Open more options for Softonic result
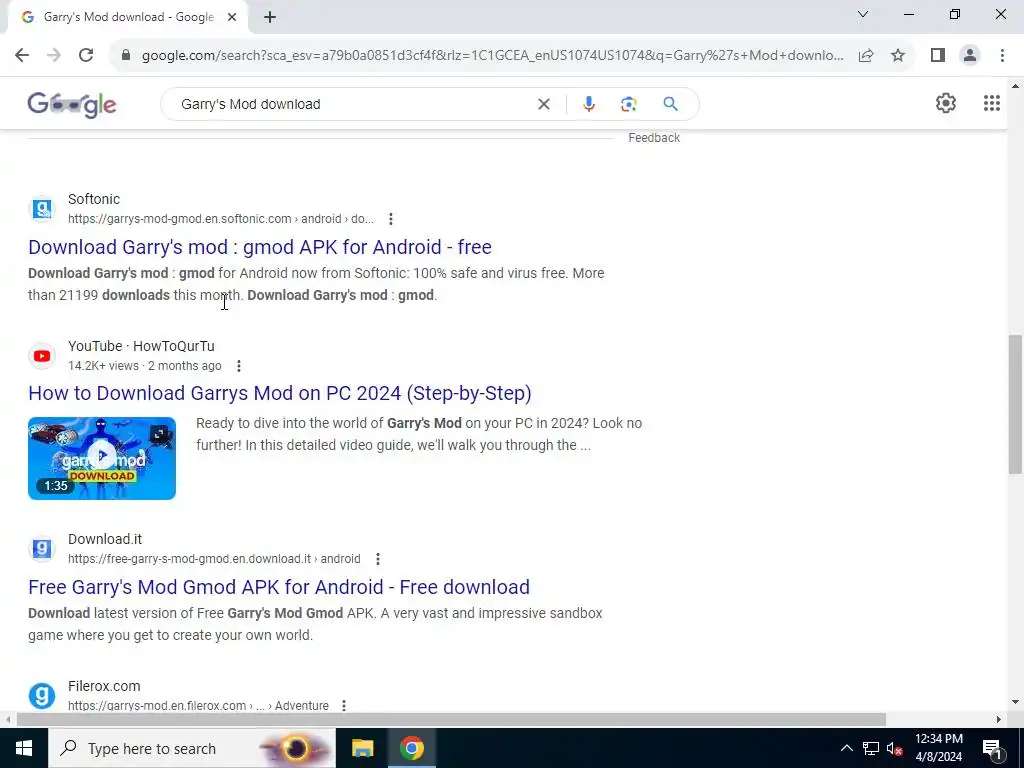 (391, 219)
